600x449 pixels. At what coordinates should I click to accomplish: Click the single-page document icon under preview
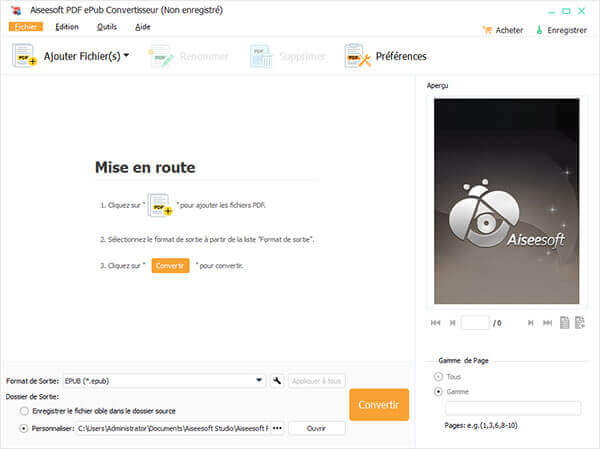point(565,323)
